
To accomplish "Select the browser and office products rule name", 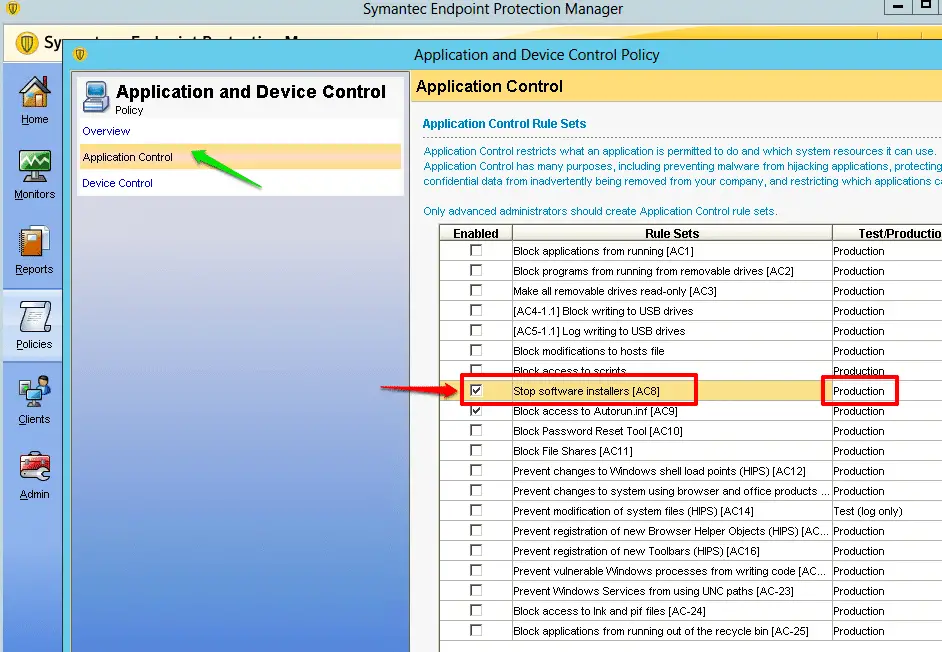I will click(671, 491).
